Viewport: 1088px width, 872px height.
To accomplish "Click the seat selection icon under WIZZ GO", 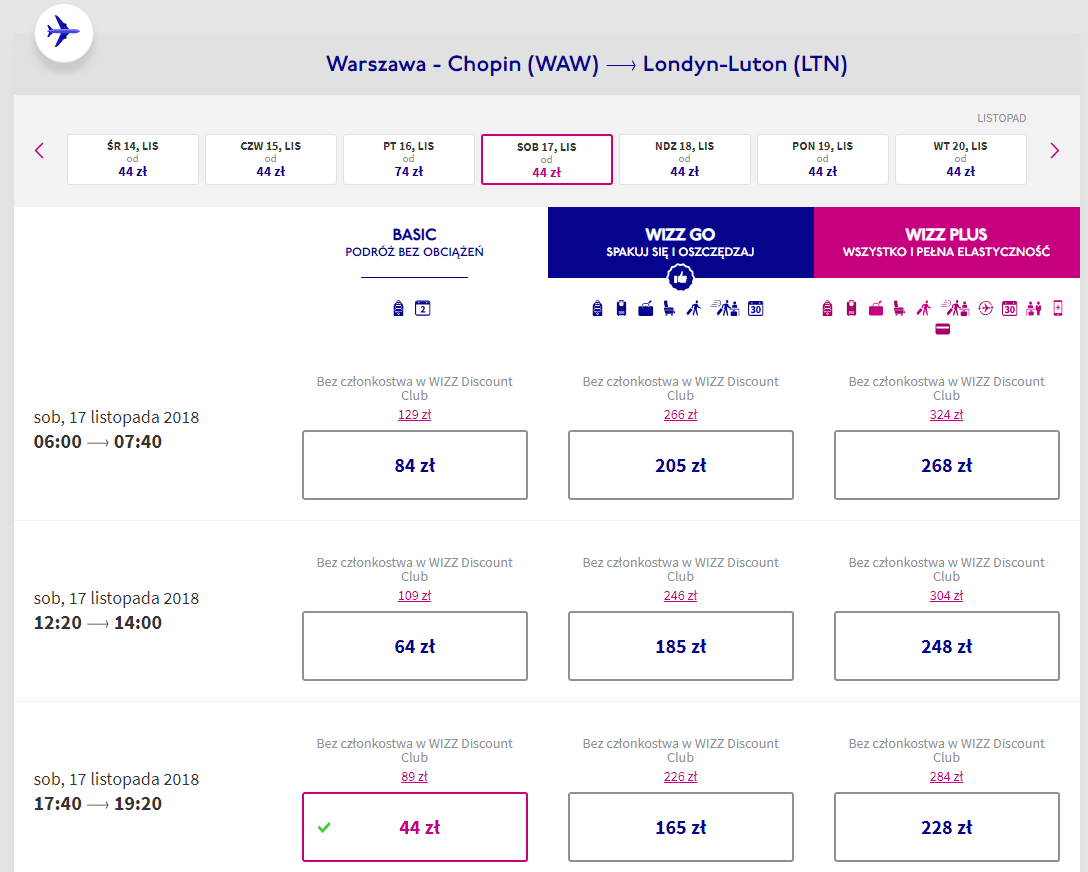I will click(x=669, y=308).
